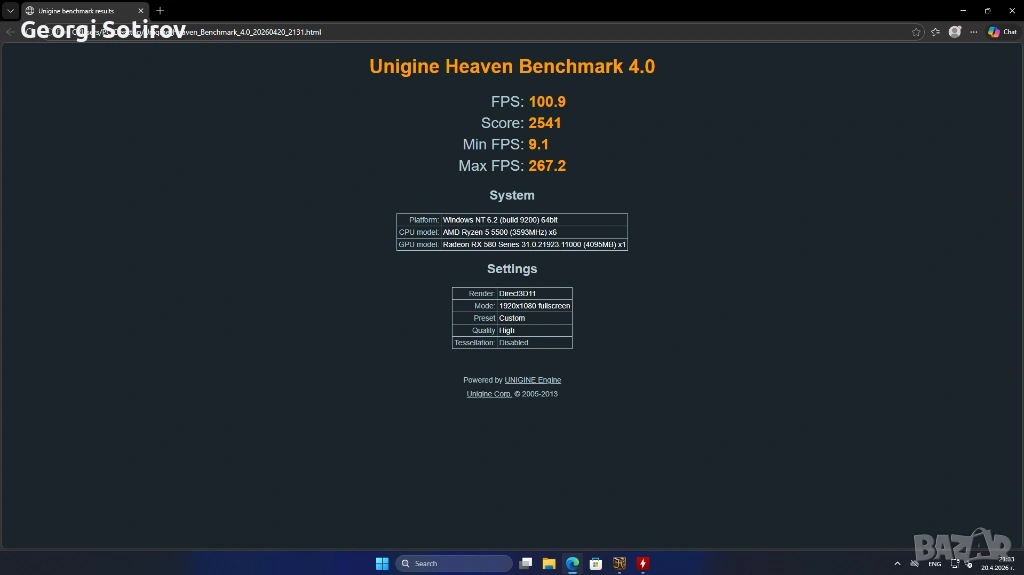
Task: Show hidden system tray icons chevron
Action: [x=897, y=564]
